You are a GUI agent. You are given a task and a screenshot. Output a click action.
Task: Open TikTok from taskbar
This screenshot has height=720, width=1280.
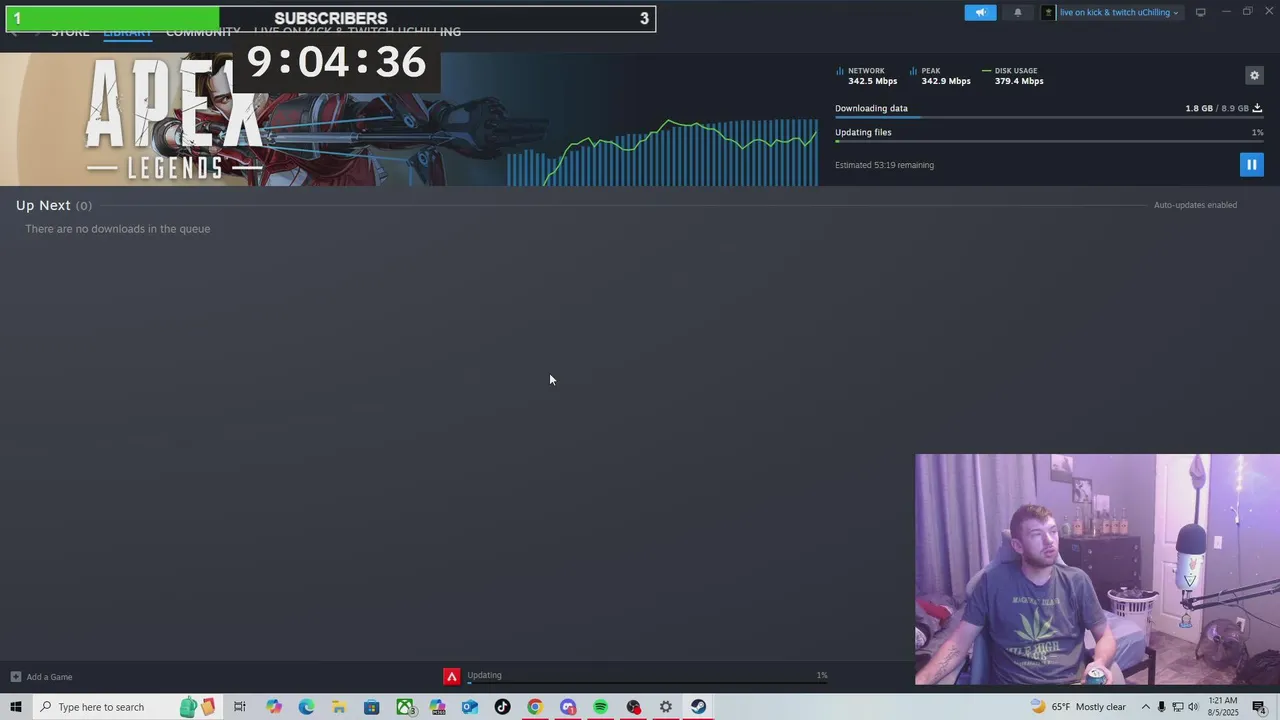tap(502, 707)
